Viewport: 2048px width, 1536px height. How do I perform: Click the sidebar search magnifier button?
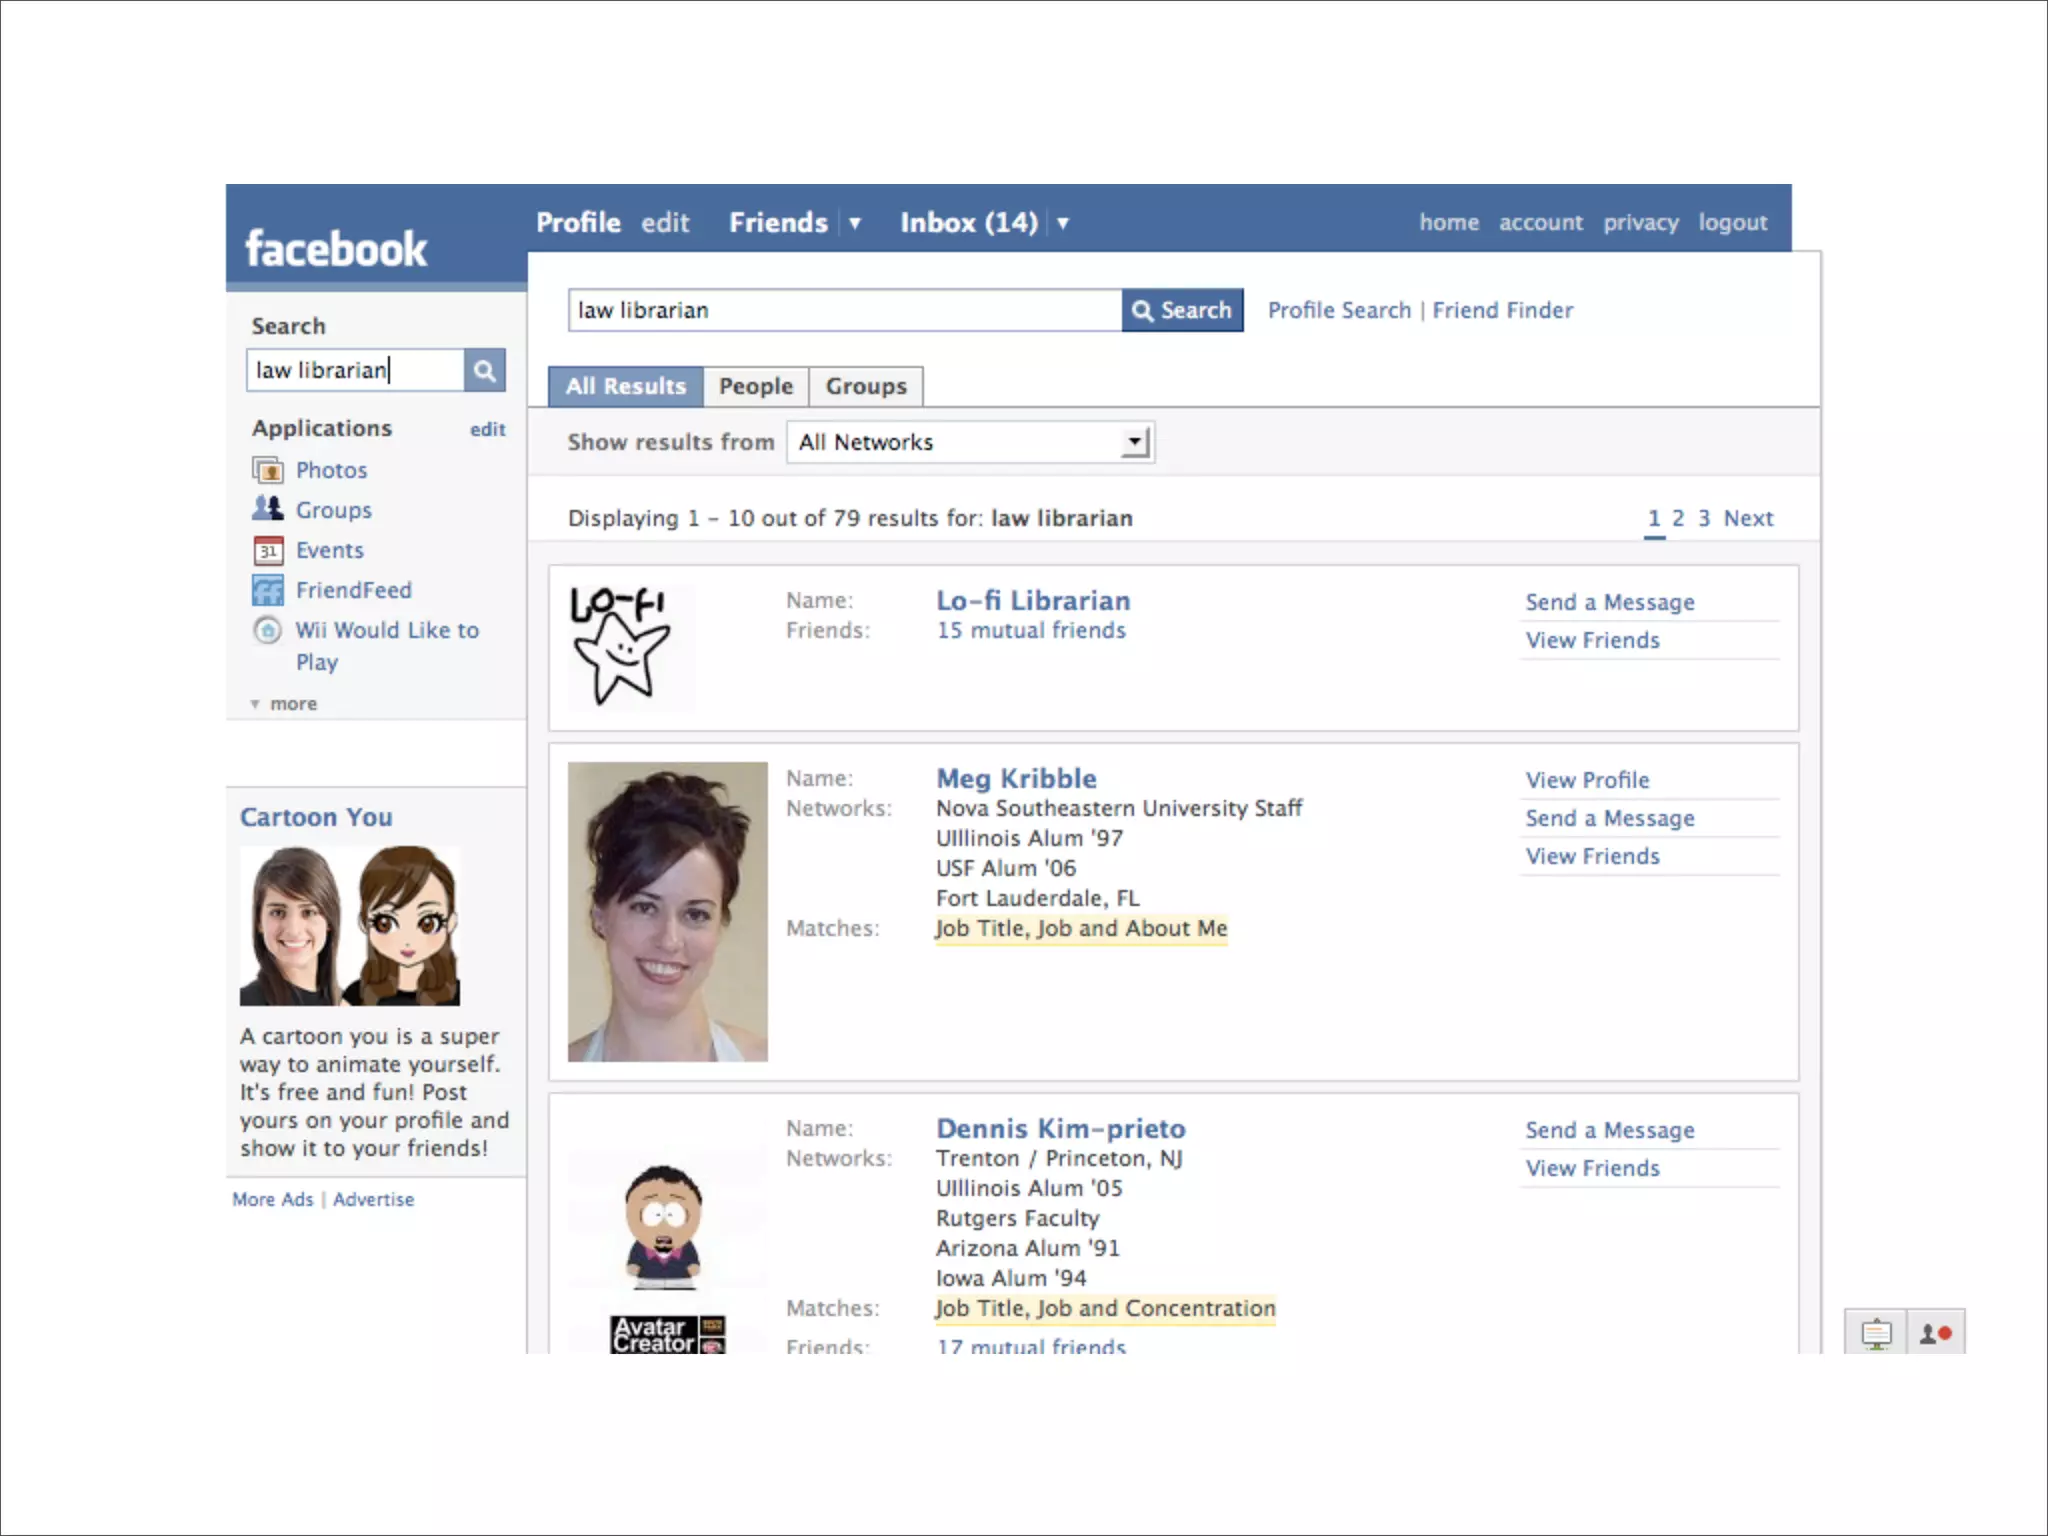[x=485, y=371]
